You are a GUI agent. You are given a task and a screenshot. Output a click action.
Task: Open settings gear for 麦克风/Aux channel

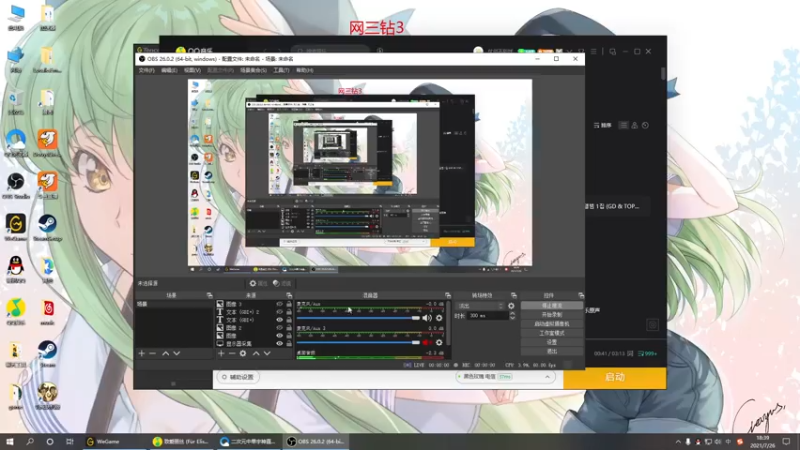(x=439, y=318)
